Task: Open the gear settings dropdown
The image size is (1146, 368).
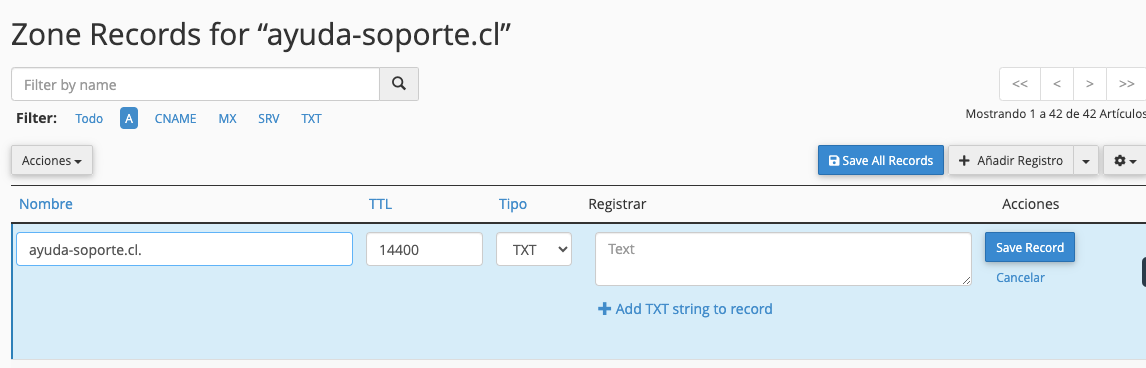Action: (x=1125, y=161)
